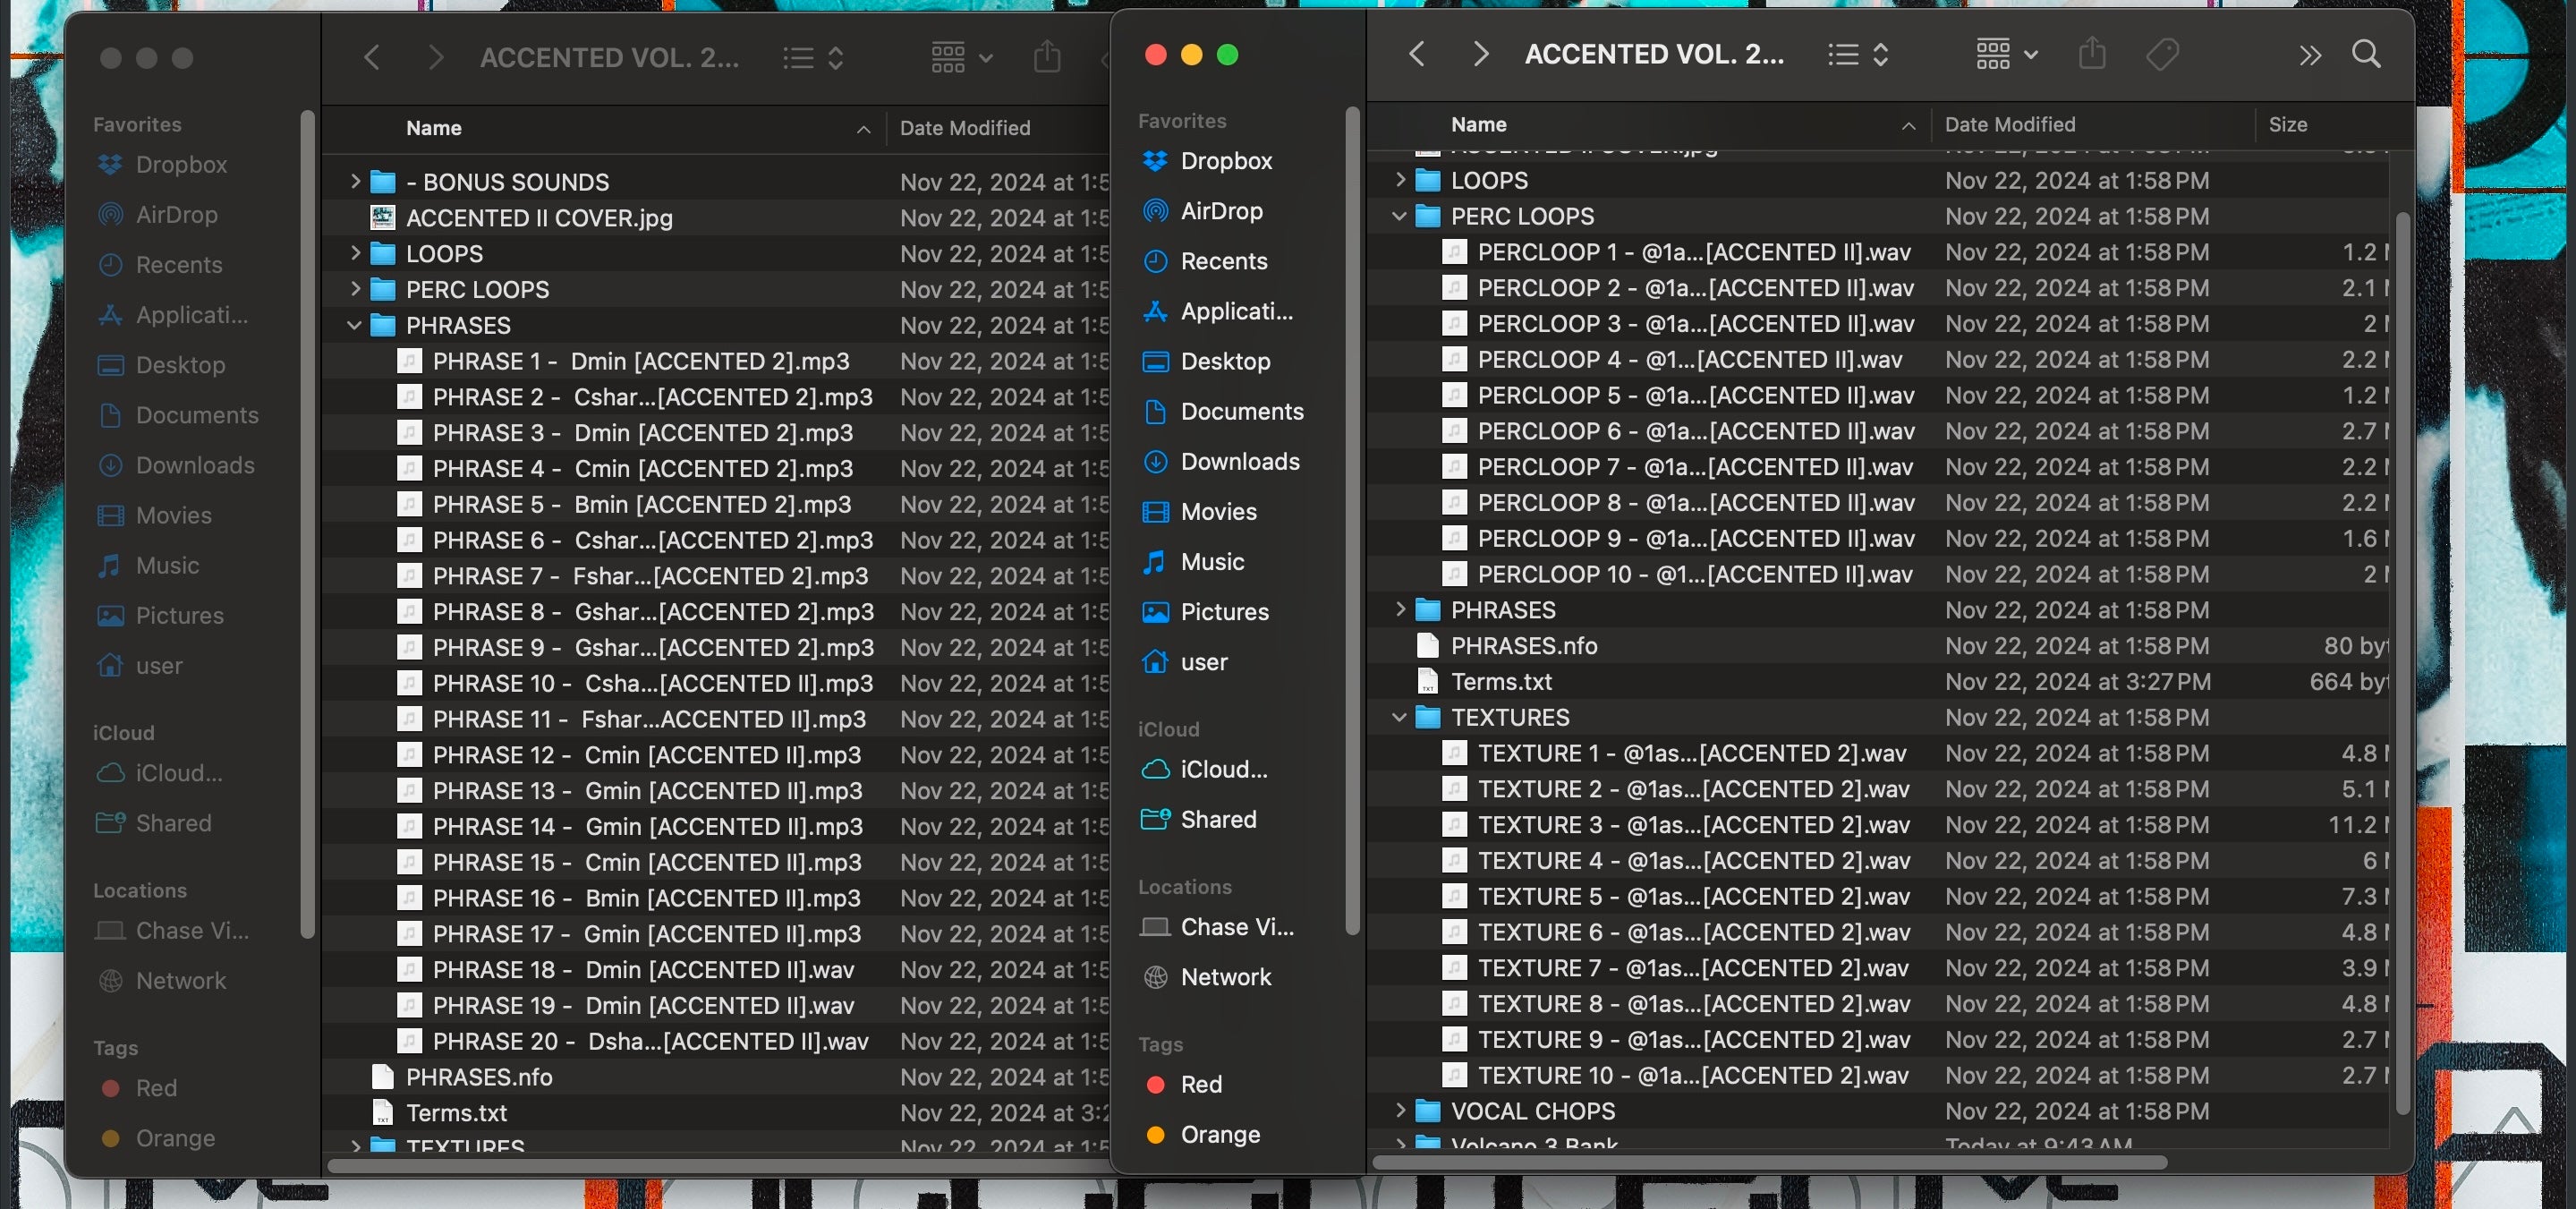The image size is (2576, 1209).
Task: Click the Share icon in front window toolbar
Action: click(x=2092, y=54)
